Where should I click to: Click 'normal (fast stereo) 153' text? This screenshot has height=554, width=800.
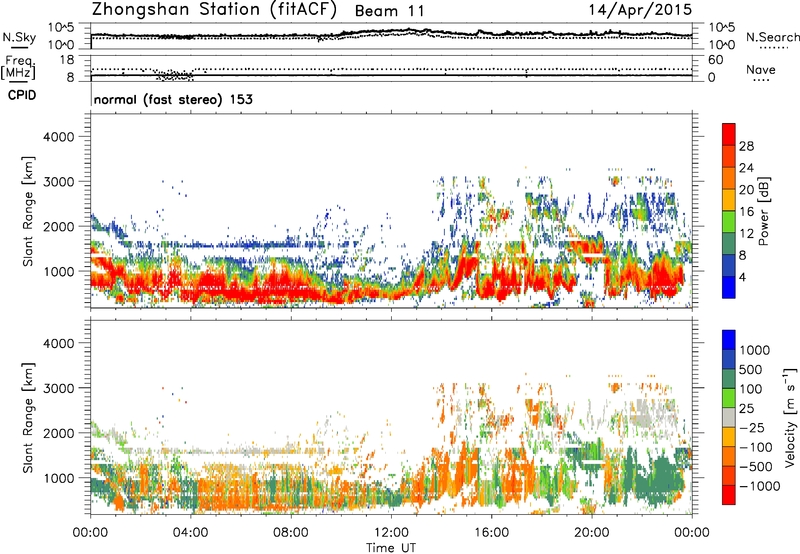click(x=173, y=99)
